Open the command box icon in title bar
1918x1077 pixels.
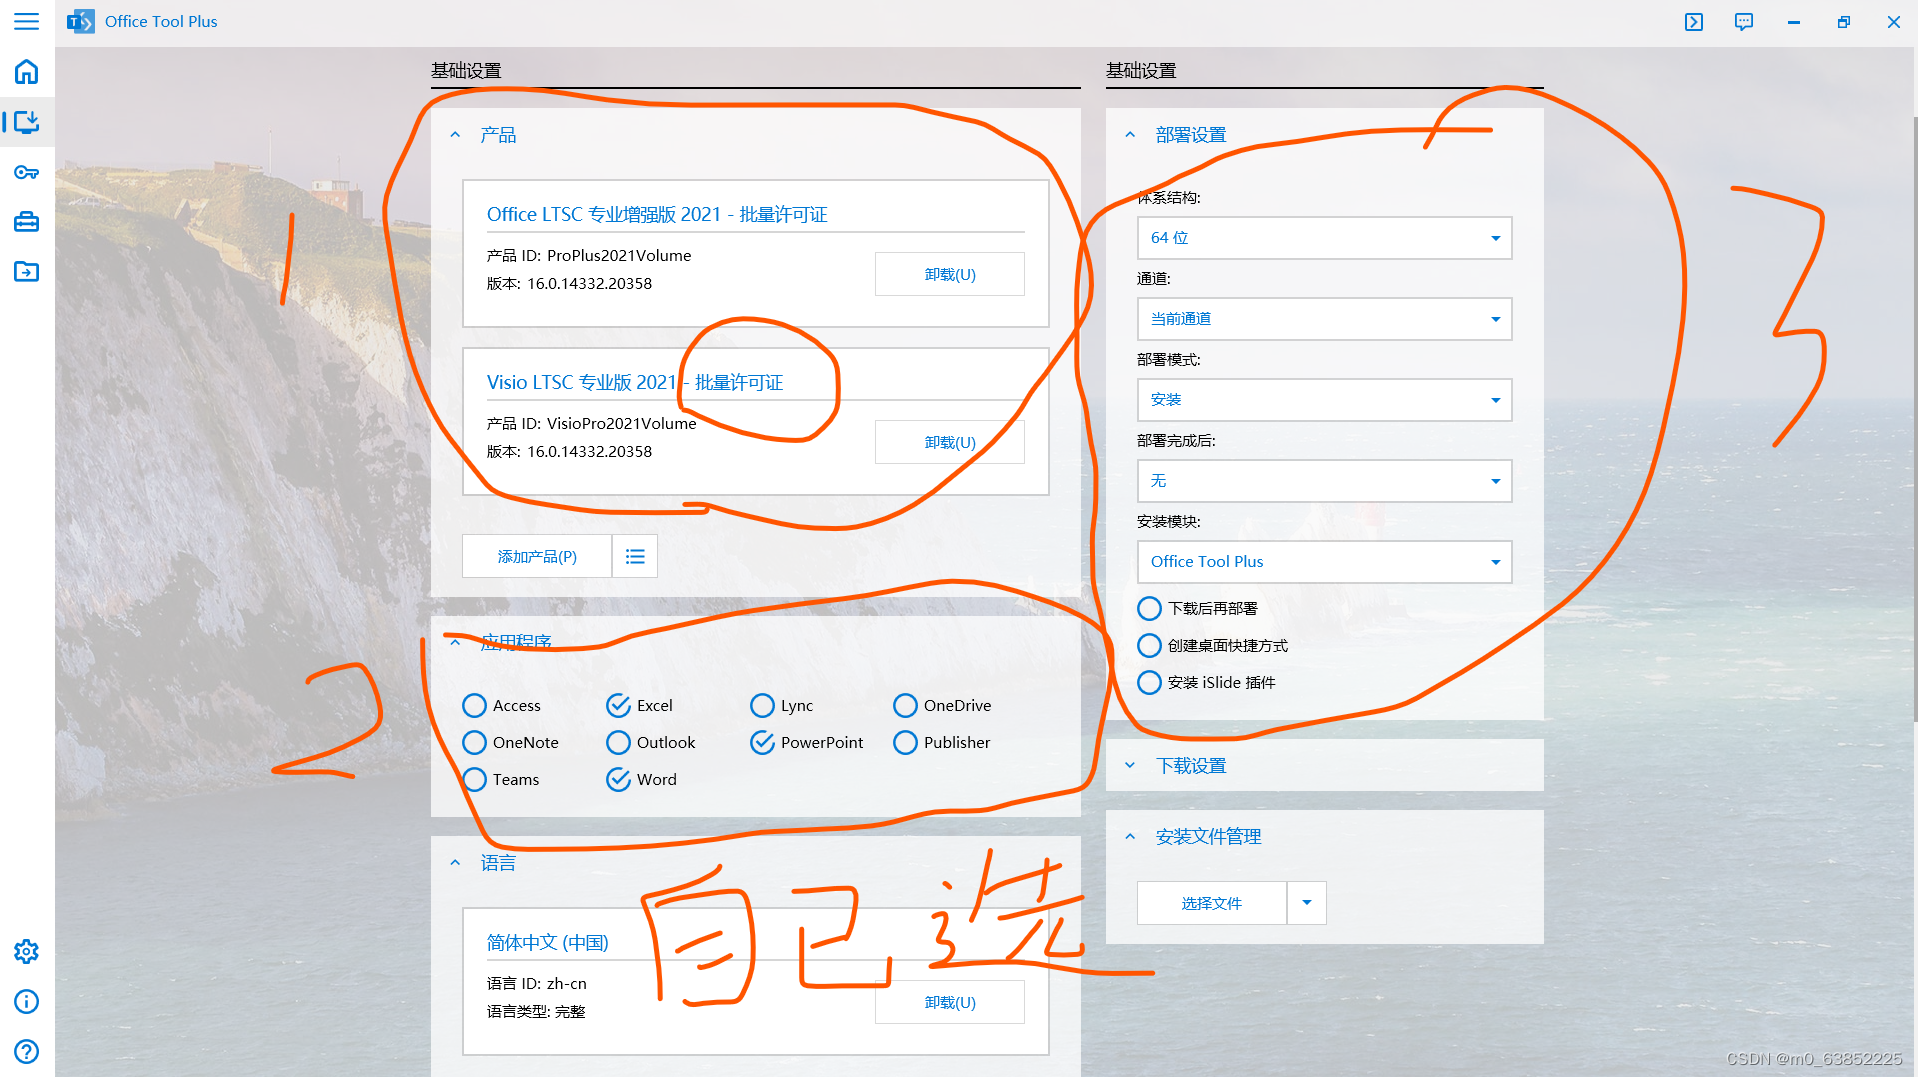coord(1694,21)
